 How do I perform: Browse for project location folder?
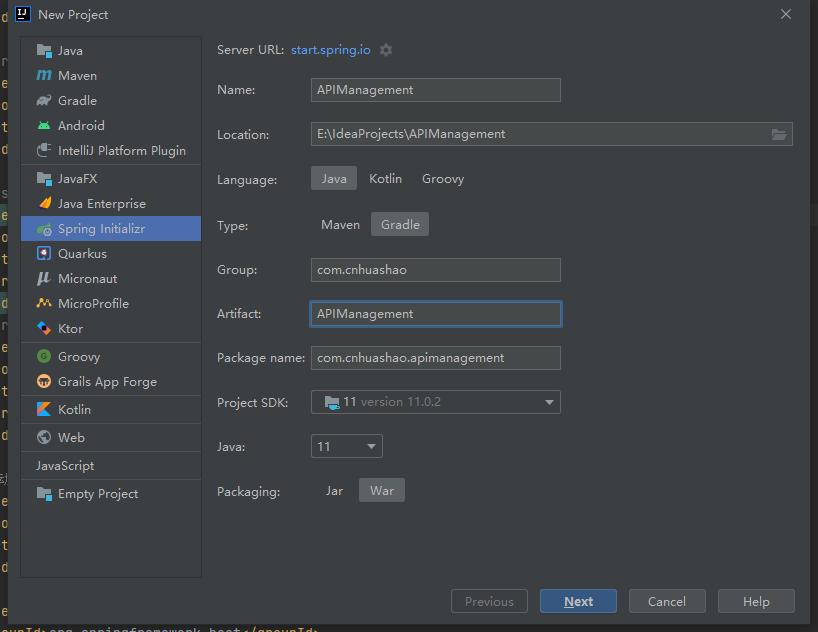tap(779, 135)
